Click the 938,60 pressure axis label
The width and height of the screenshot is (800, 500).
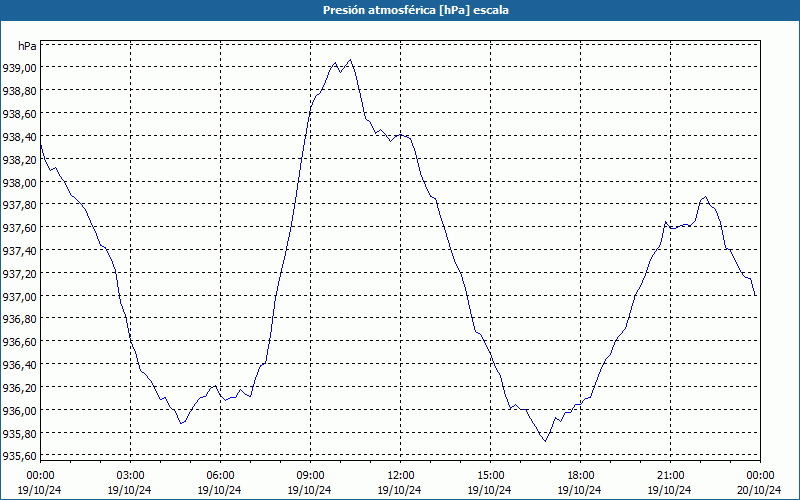coord(19,113)
